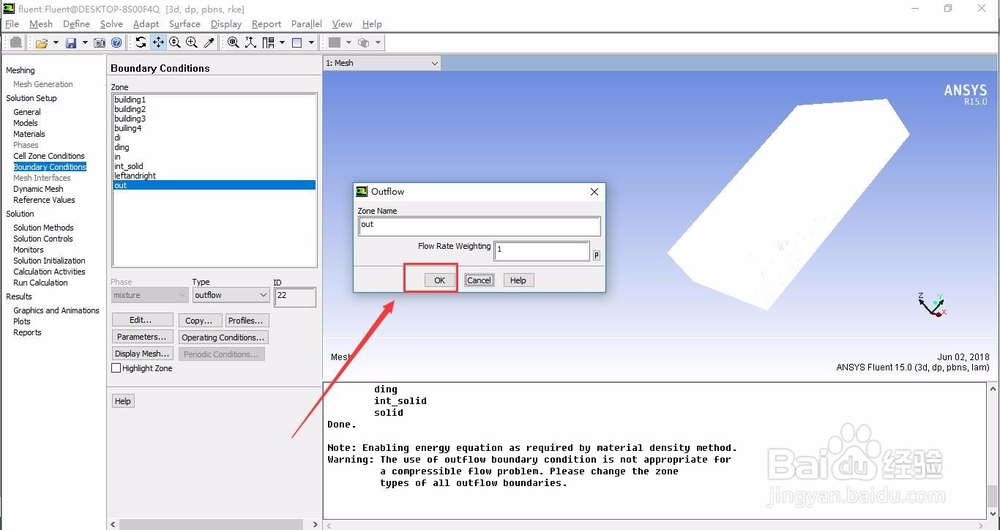Click the grayed-out mesh icon at the toolbar start
Image resolution: width=1000 pixels, height=530 pixels.
click(16, 43)
